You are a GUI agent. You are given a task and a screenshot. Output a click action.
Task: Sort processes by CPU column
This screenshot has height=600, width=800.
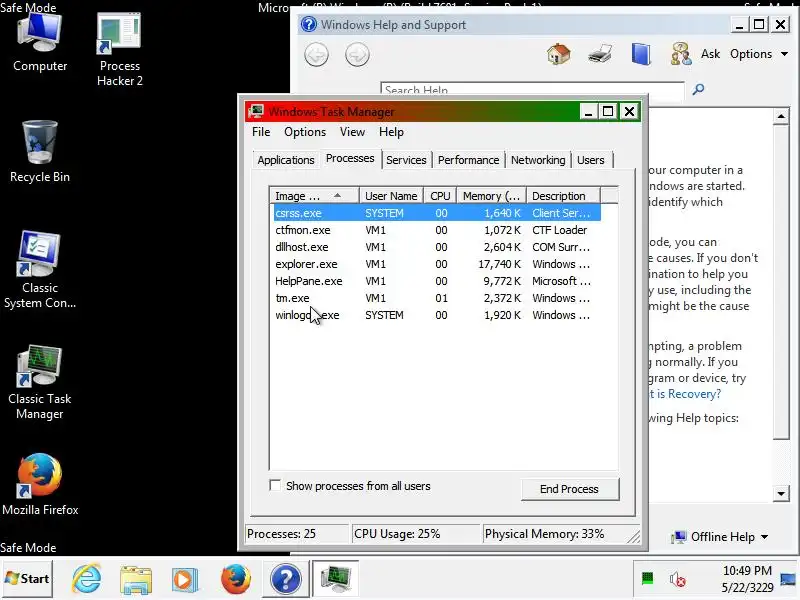click(440, 196)
